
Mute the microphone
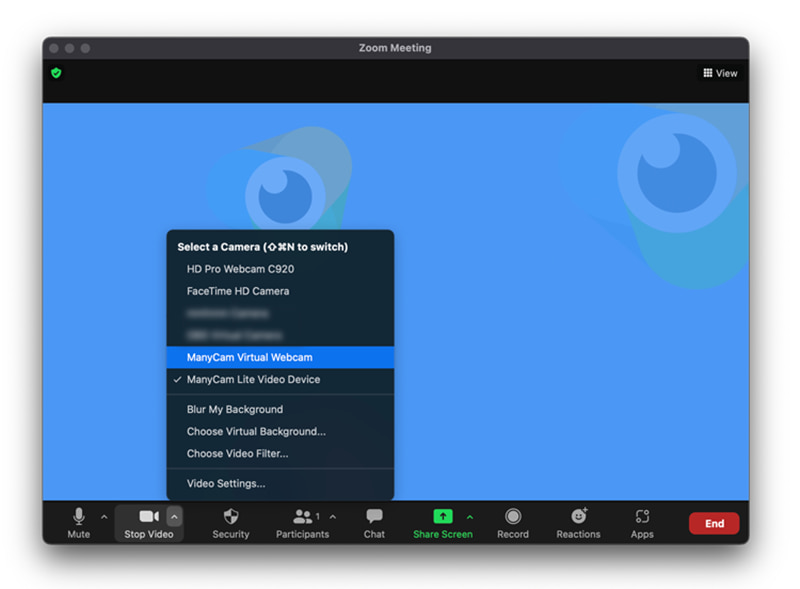(79, 523)
